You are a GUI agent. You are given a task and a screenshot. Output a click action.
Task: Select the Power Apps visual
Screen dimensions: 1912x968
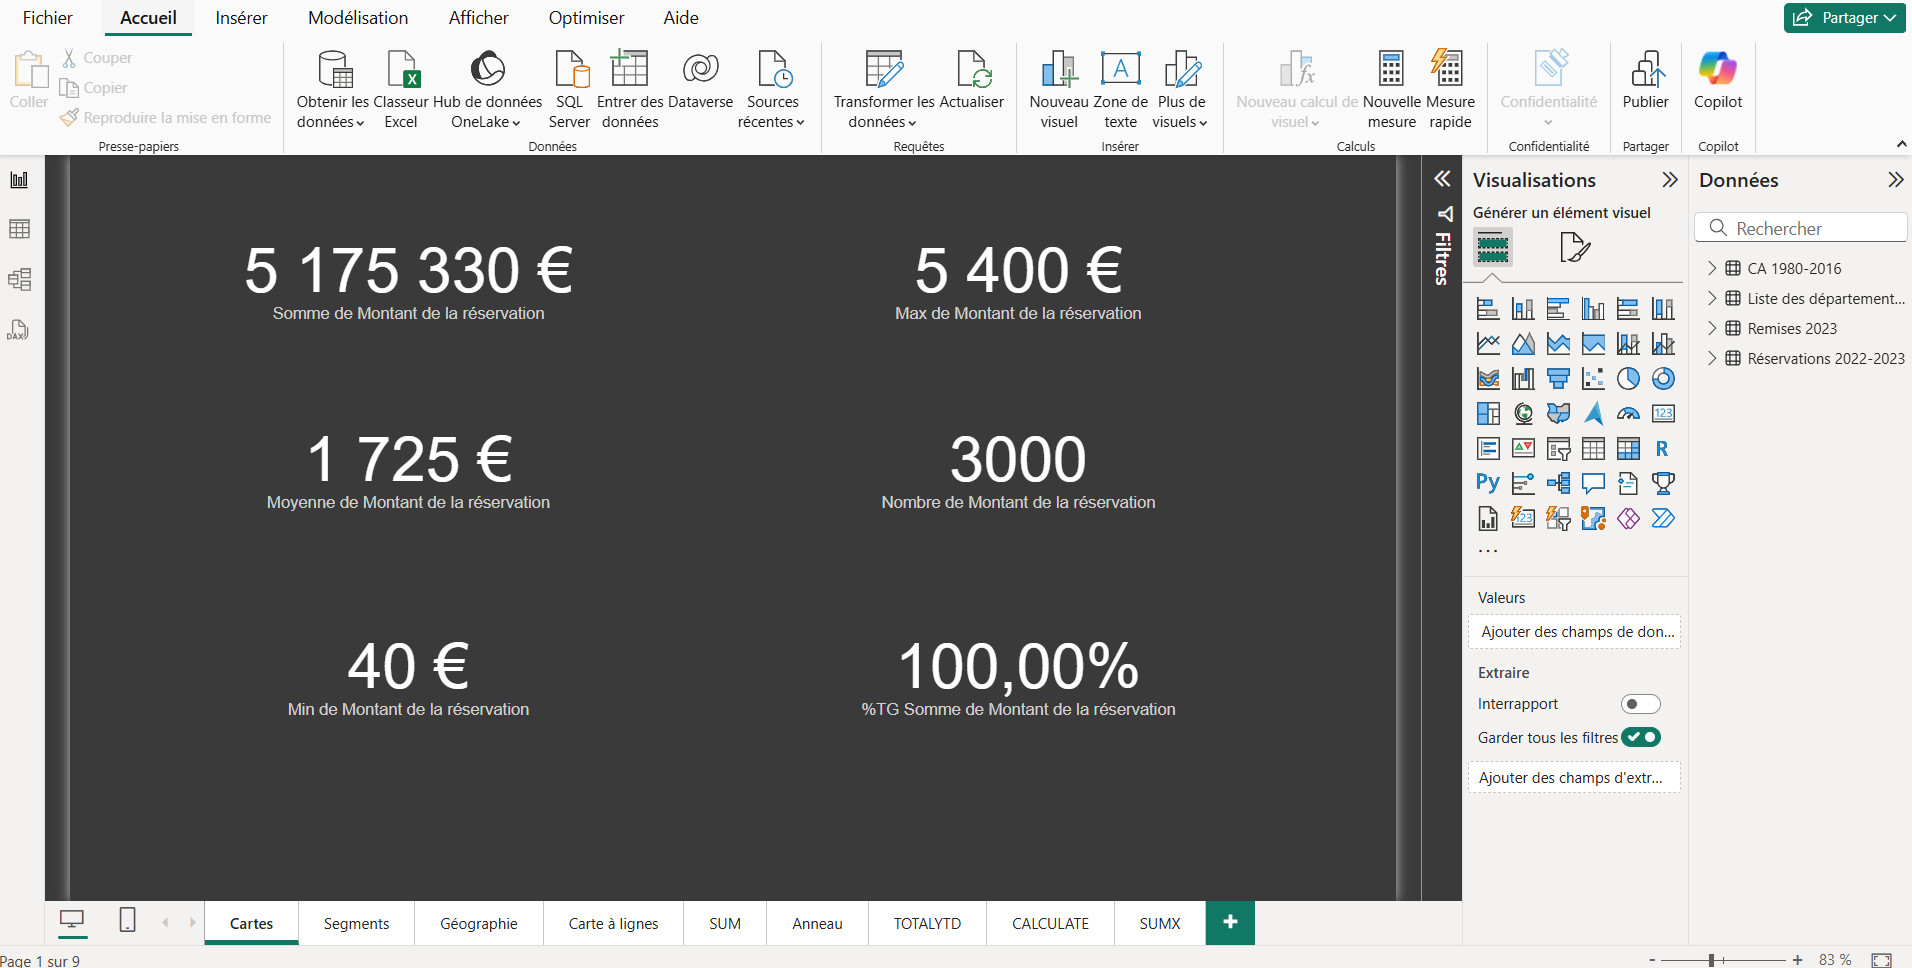pyautogui.click(x=1628, y=519)
